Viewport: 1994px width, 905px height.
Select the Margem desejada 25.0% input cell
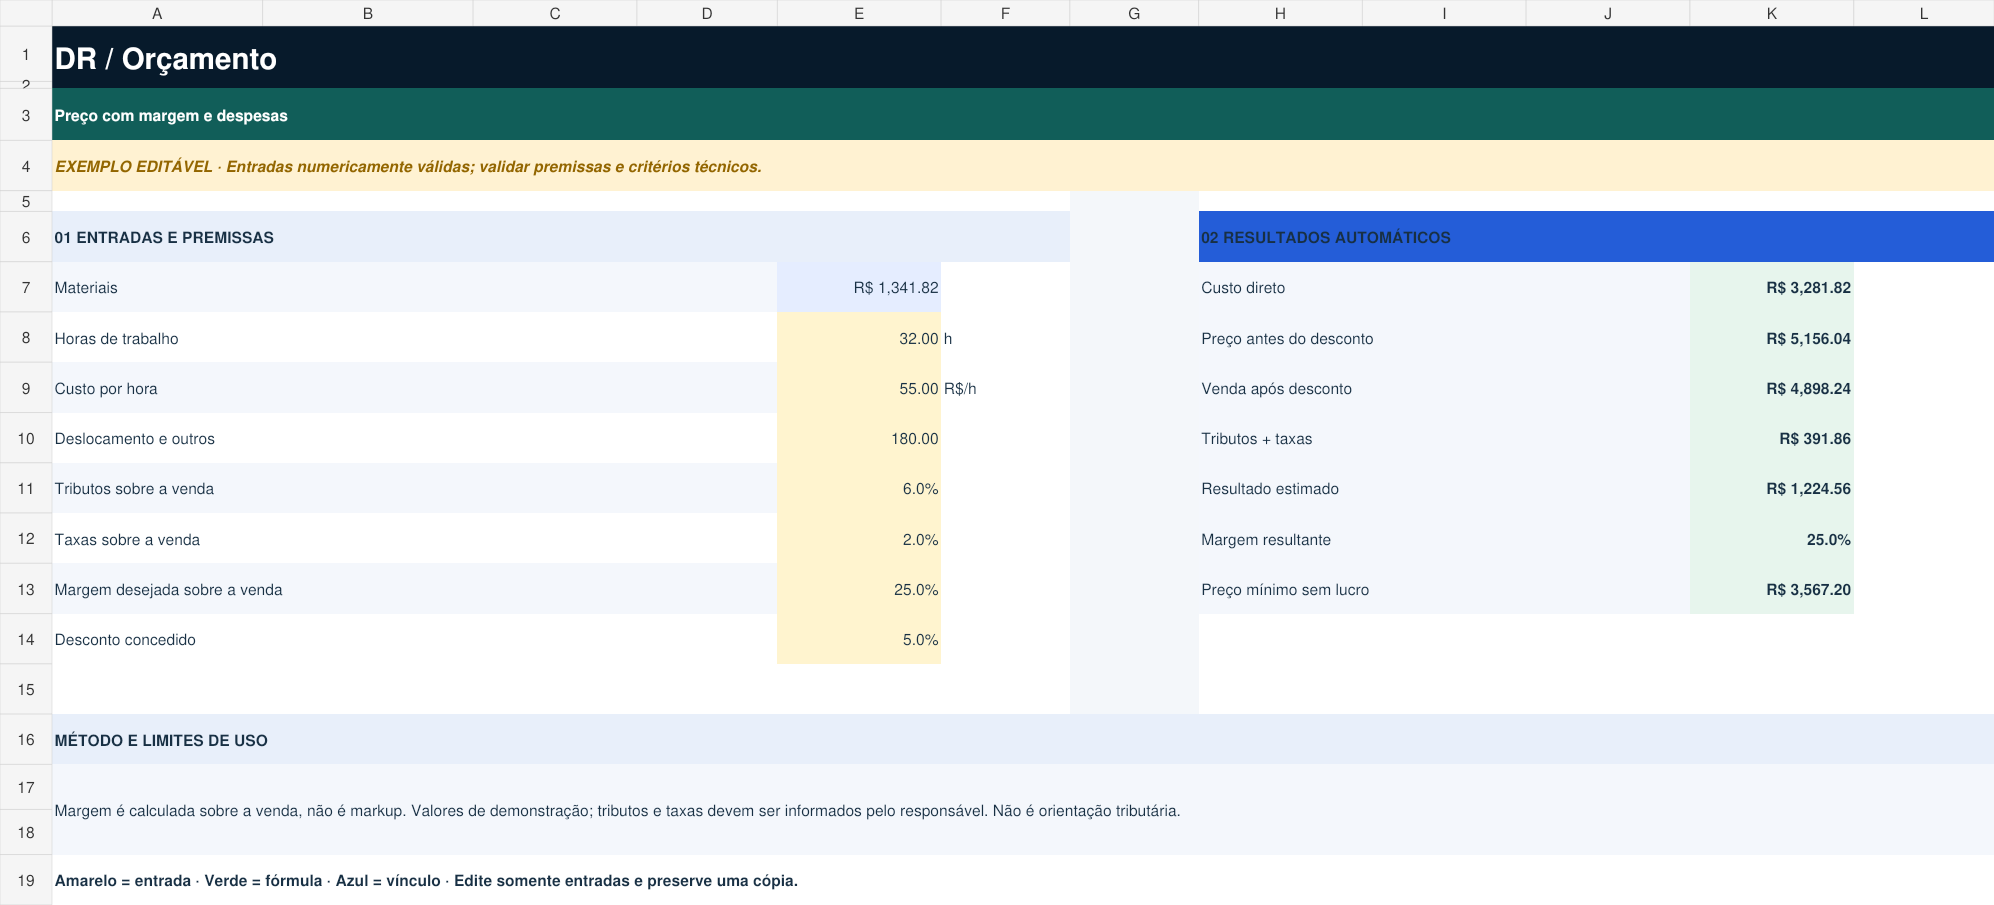pyautogui.click(x=858, y=589)
